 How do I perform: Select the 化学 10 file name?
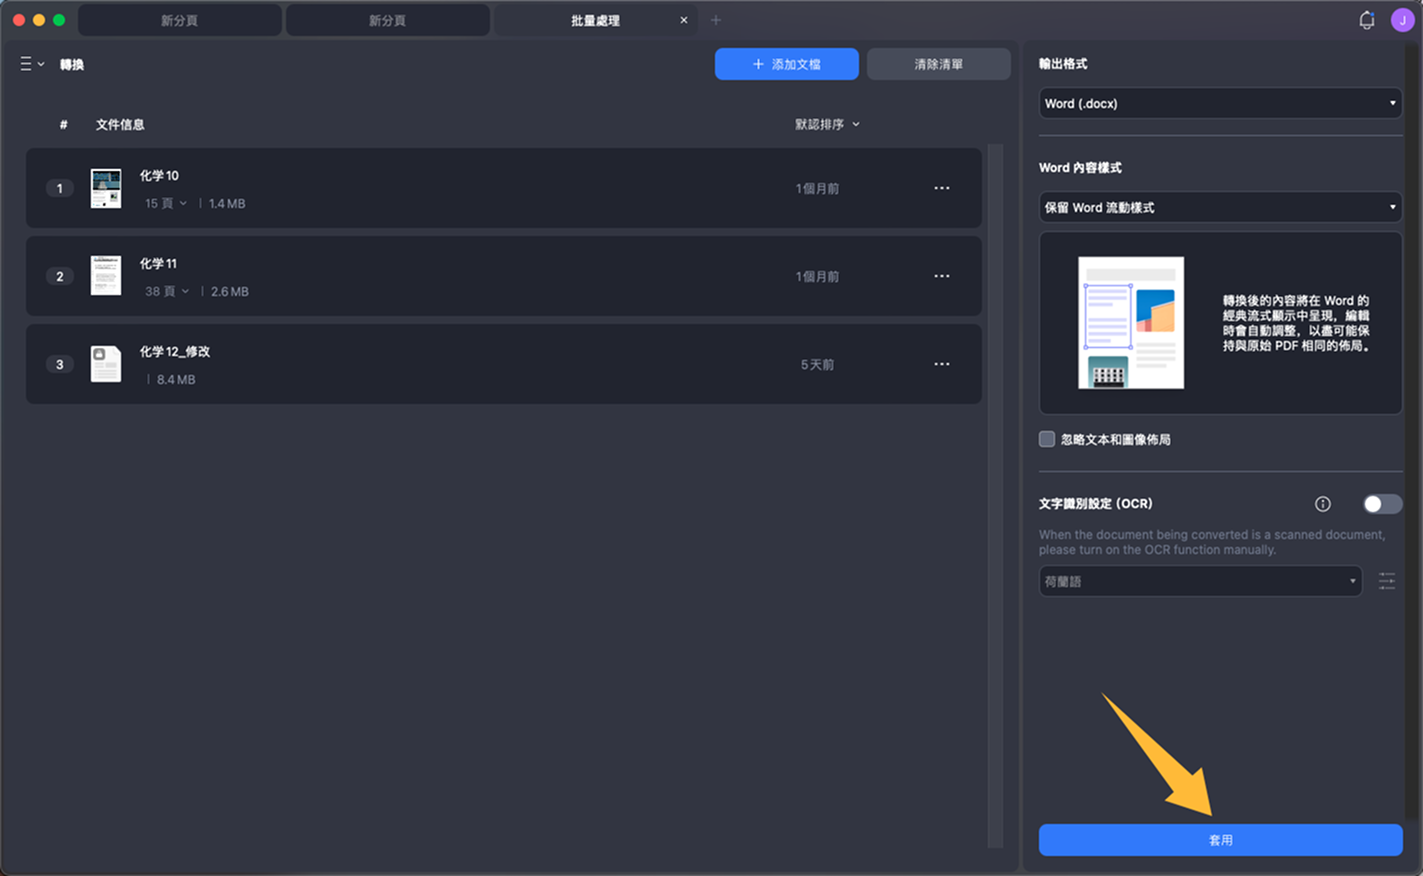coord(159,175)
